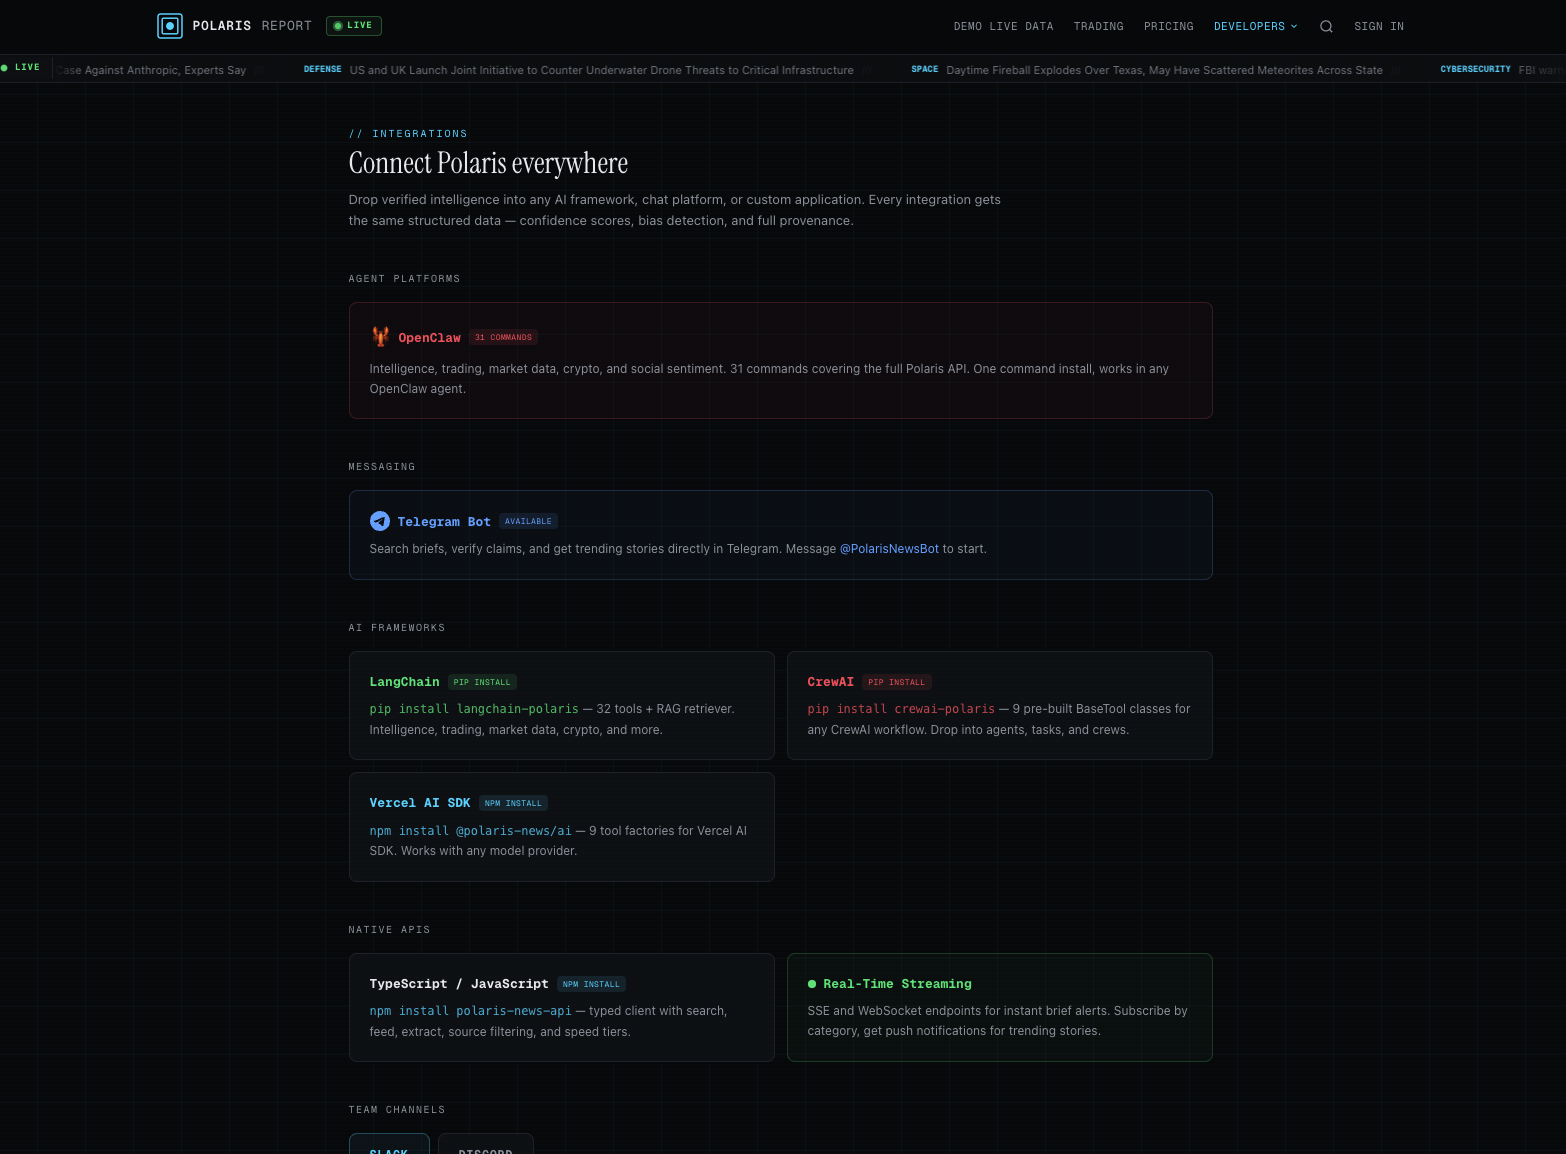1566x1154 pixels.
Task: Click the SIGN IN button
Action: pyautogui.click(x=1379, y=26)
